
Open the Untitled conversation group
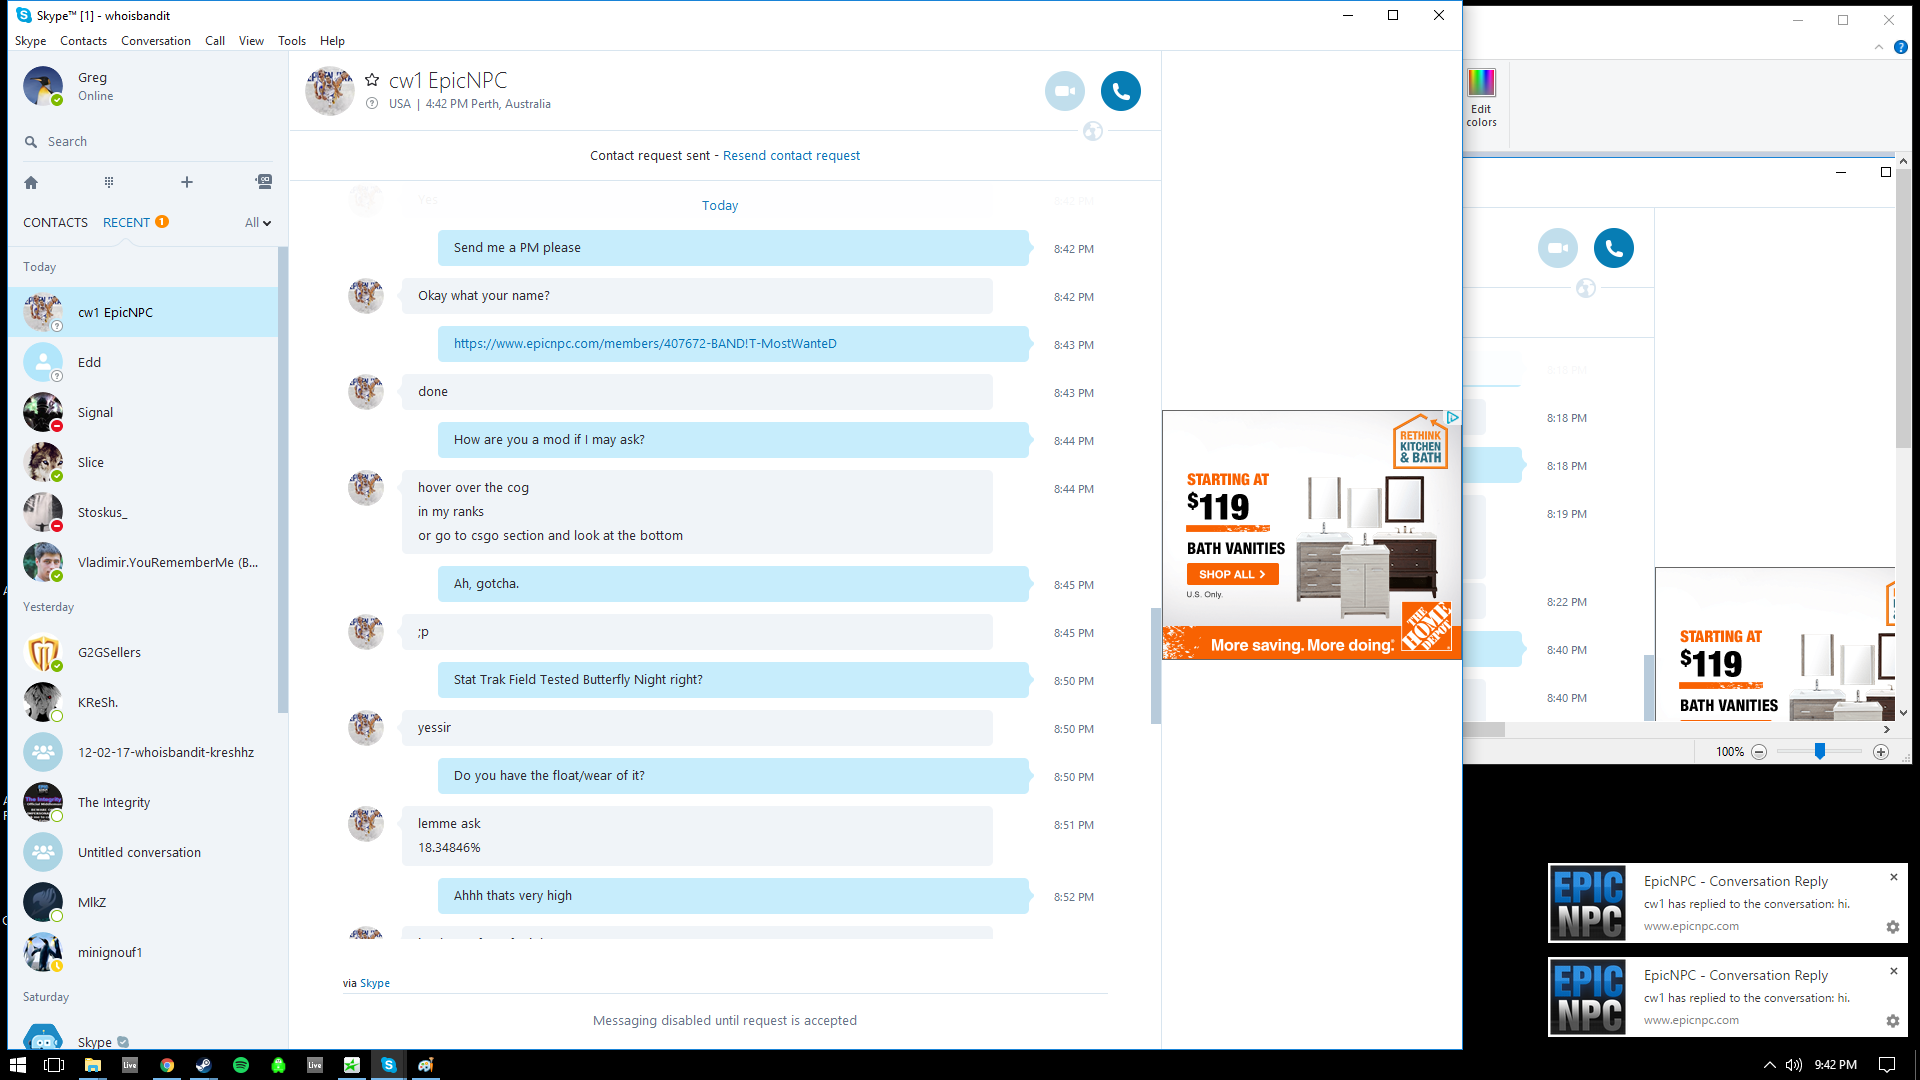pos(143,853)
